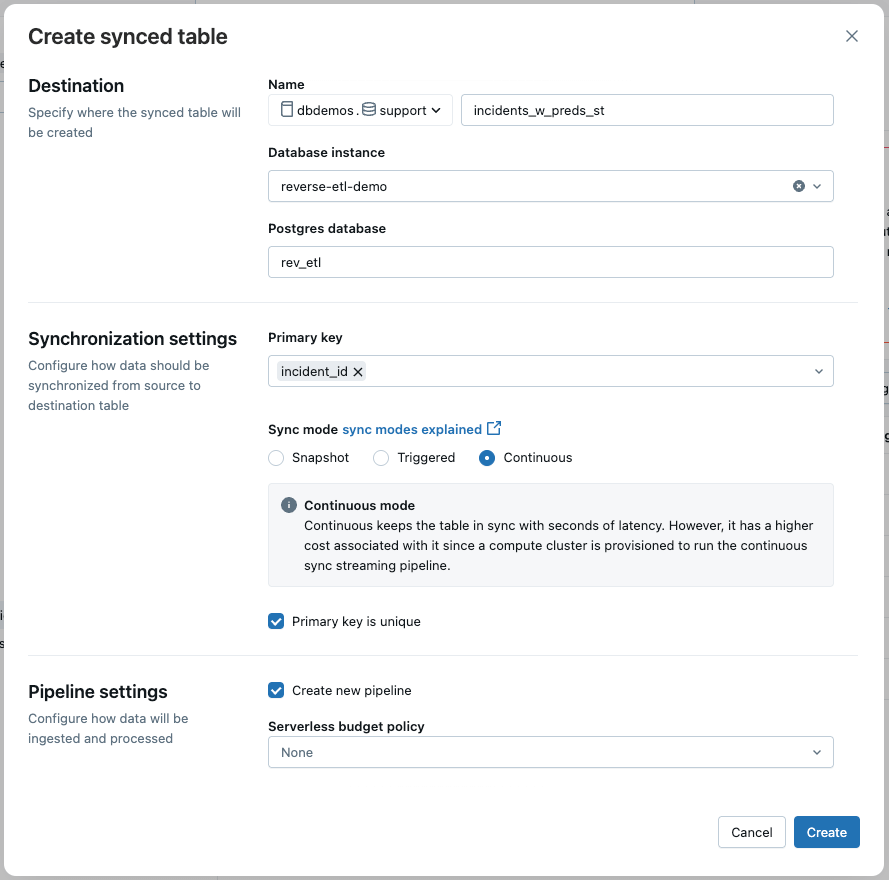Viewport: 889px width, 880px height.
Task: Select the Triggered sync mode
Action: 381,458
